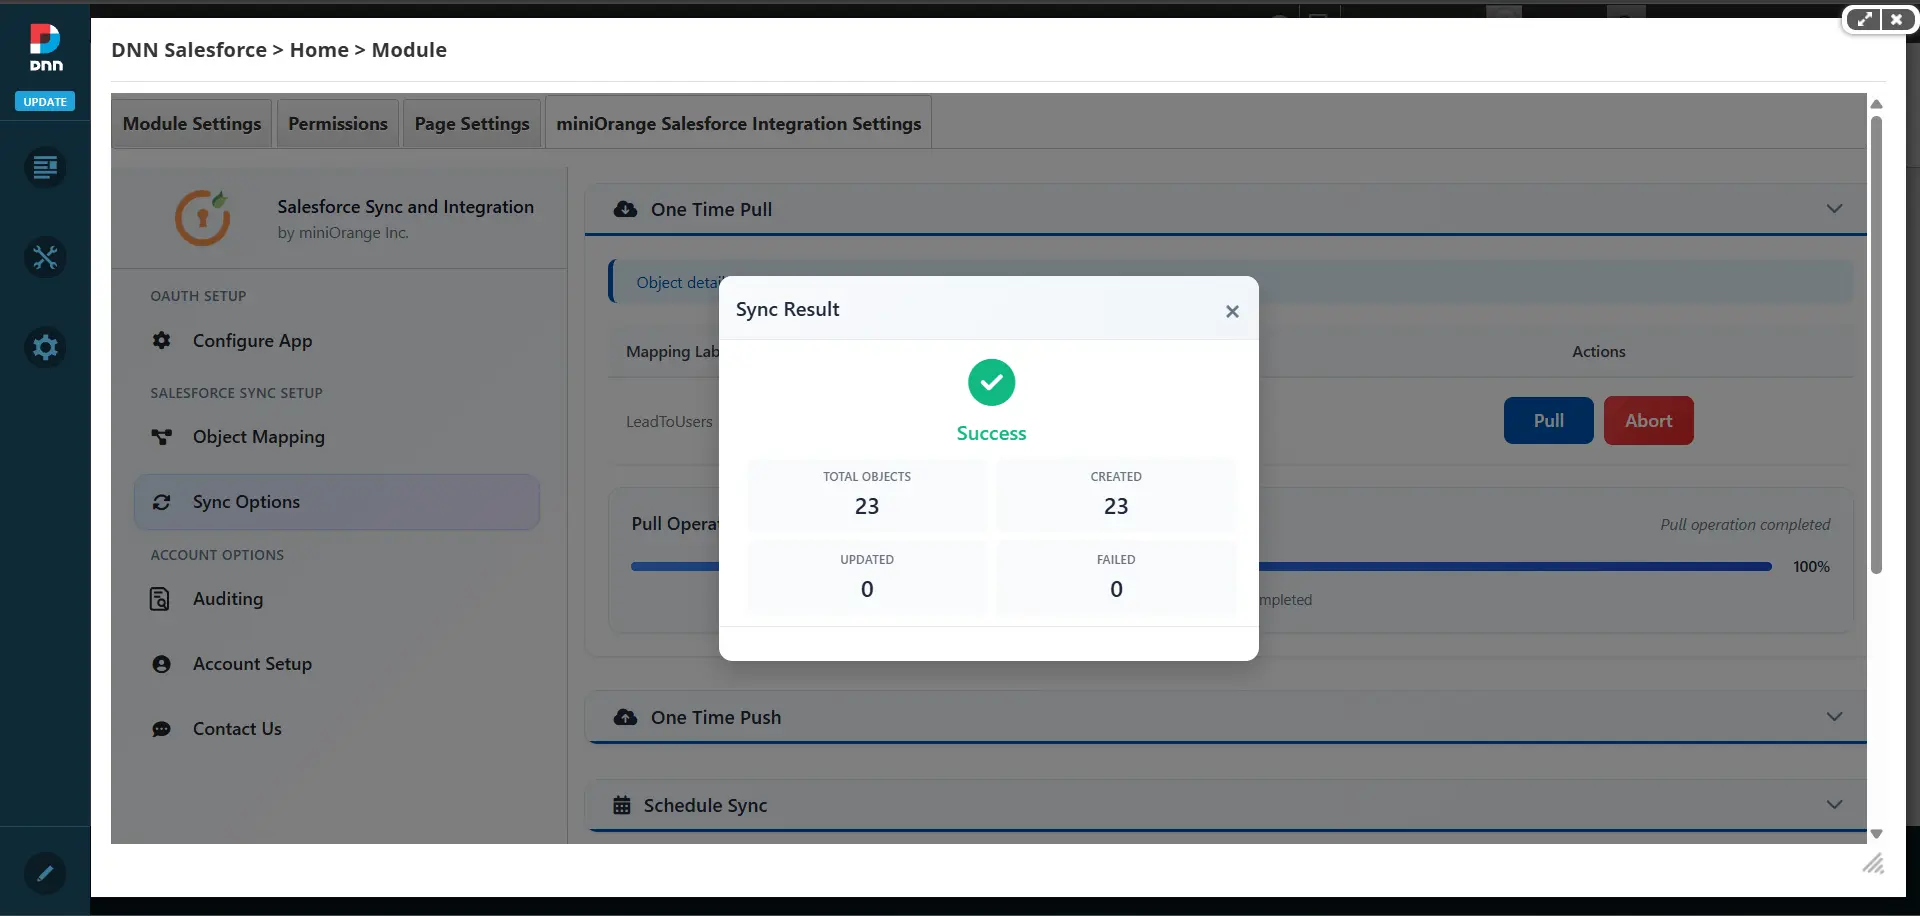
Task: Open Account Setup menu item
Action: [x=337, y=664]
